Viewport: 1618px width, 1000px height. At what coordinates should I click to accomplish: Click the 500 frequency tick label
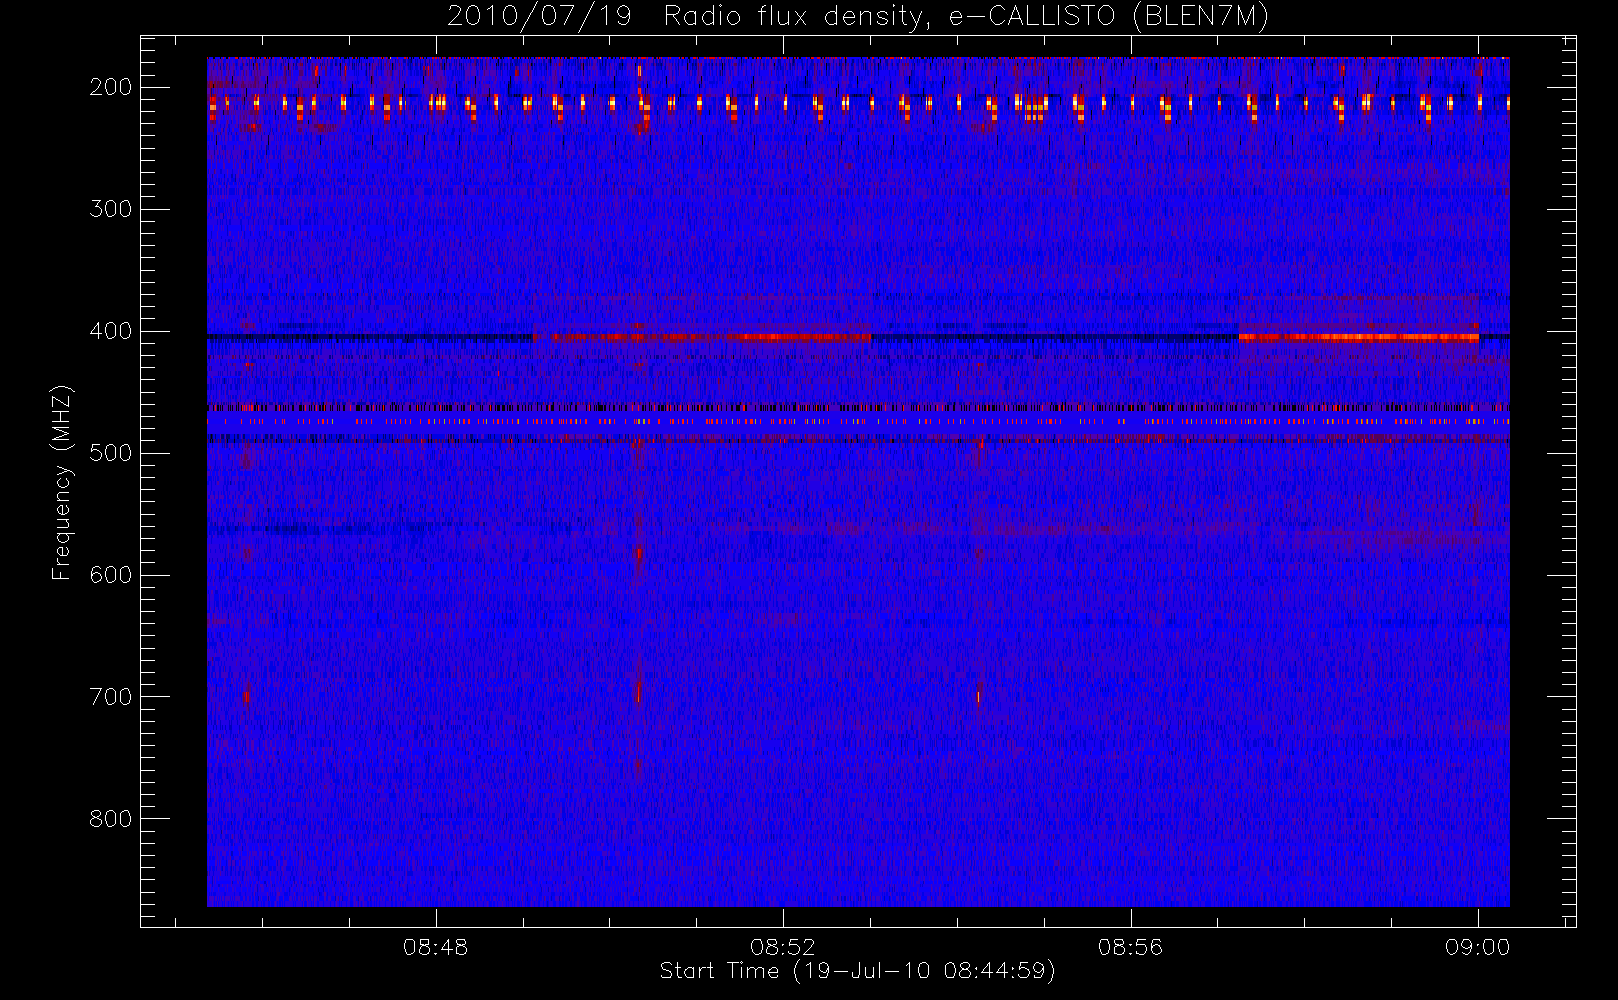coord(111,453)
